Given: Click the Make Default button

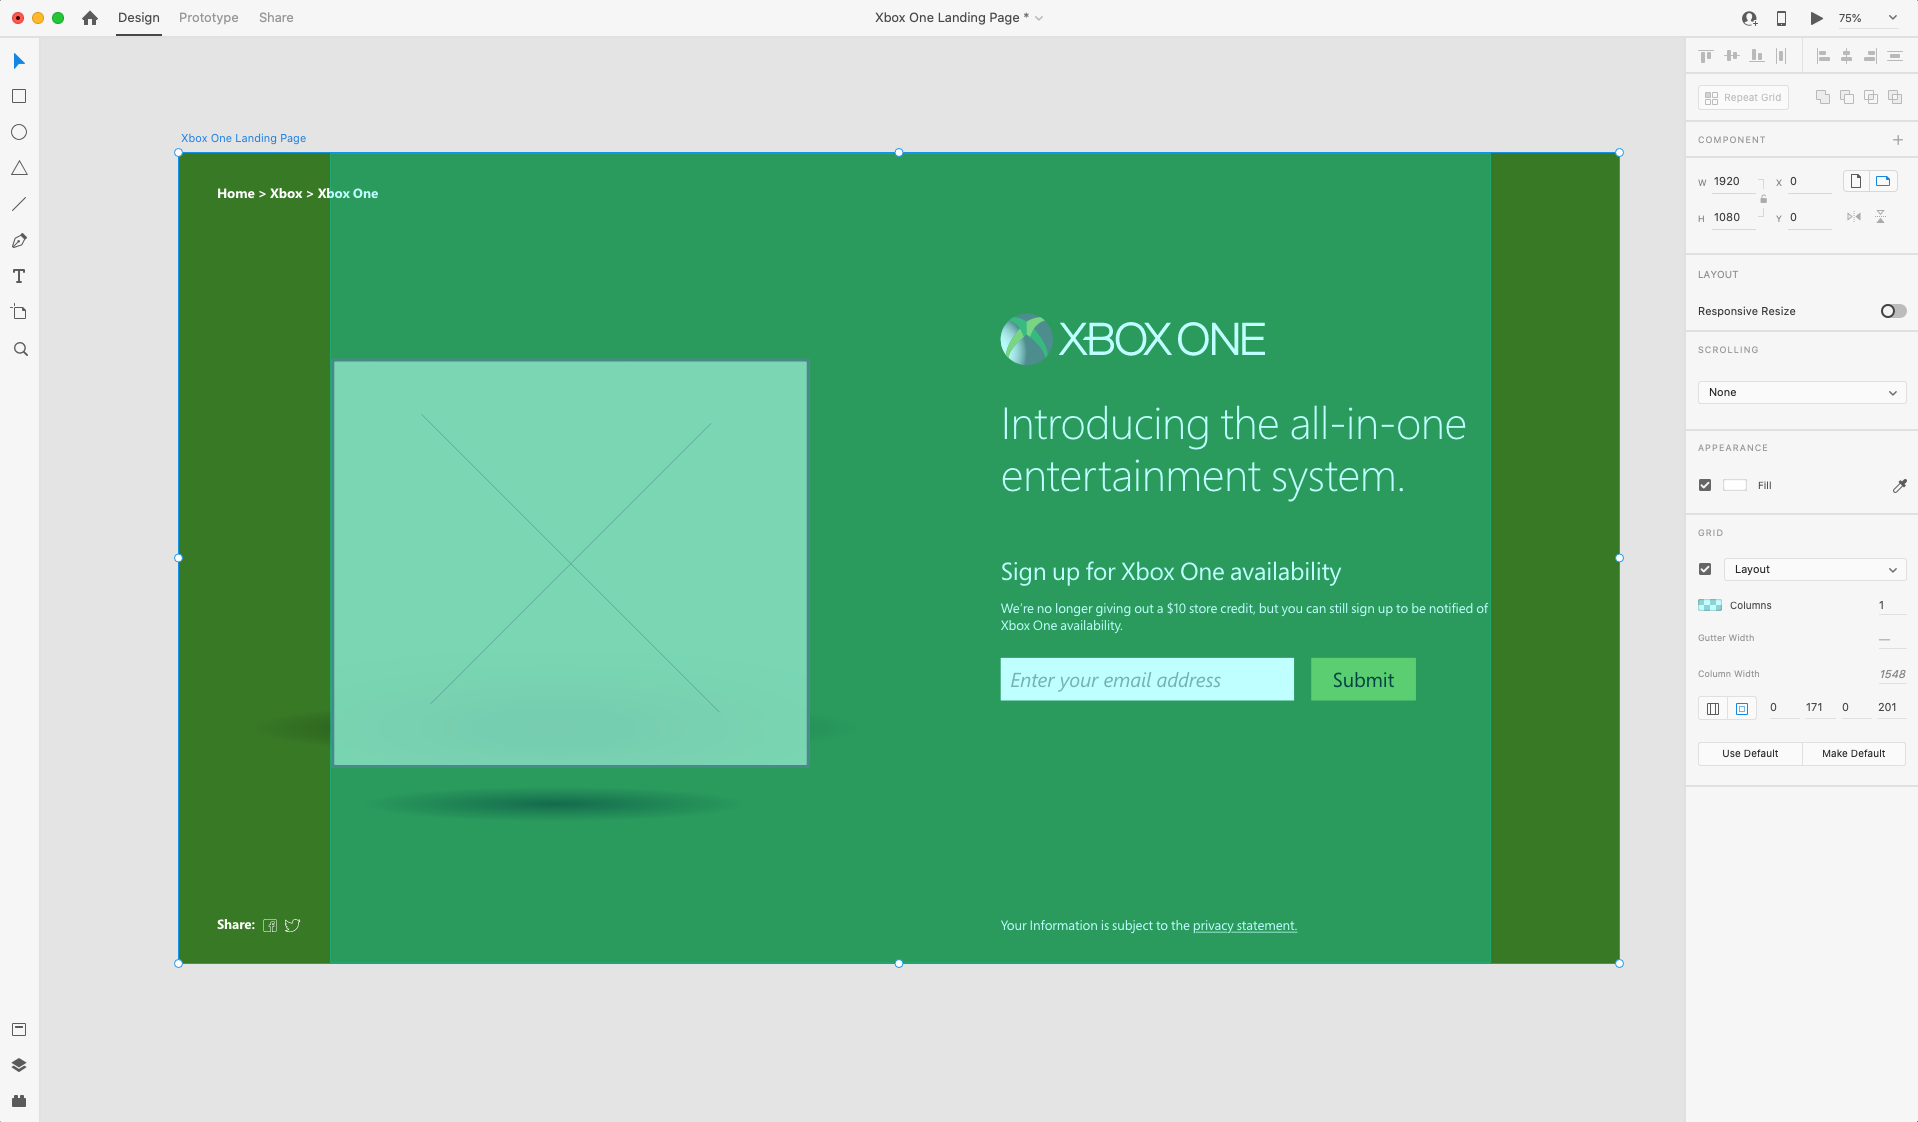Looking at the screenshot, I should pyautogui.click(x=1854, y=753).
